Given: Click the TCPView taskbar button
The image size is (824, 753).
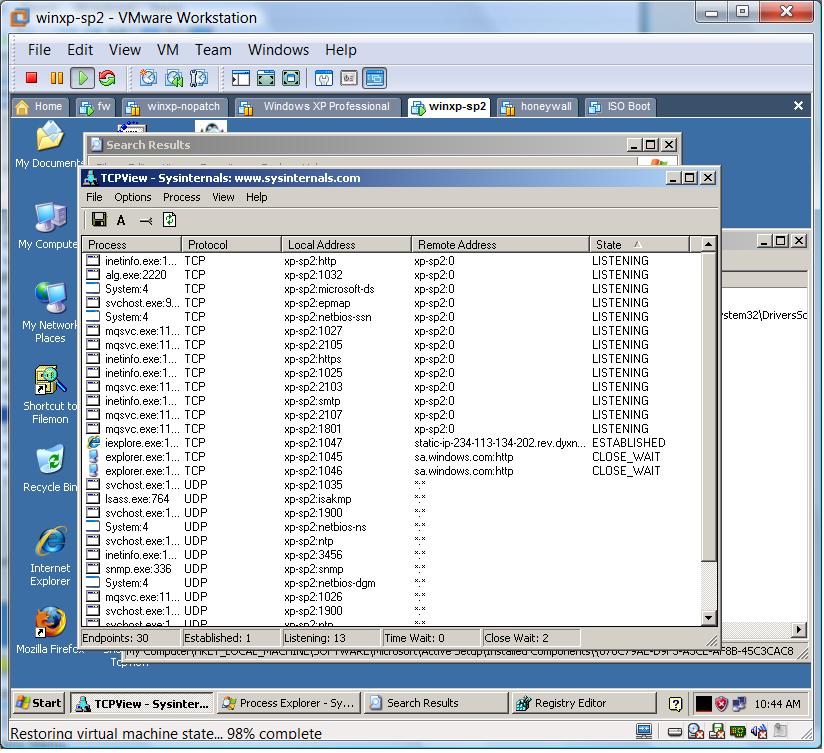Looking at the screenshot, I should [142, 703].
